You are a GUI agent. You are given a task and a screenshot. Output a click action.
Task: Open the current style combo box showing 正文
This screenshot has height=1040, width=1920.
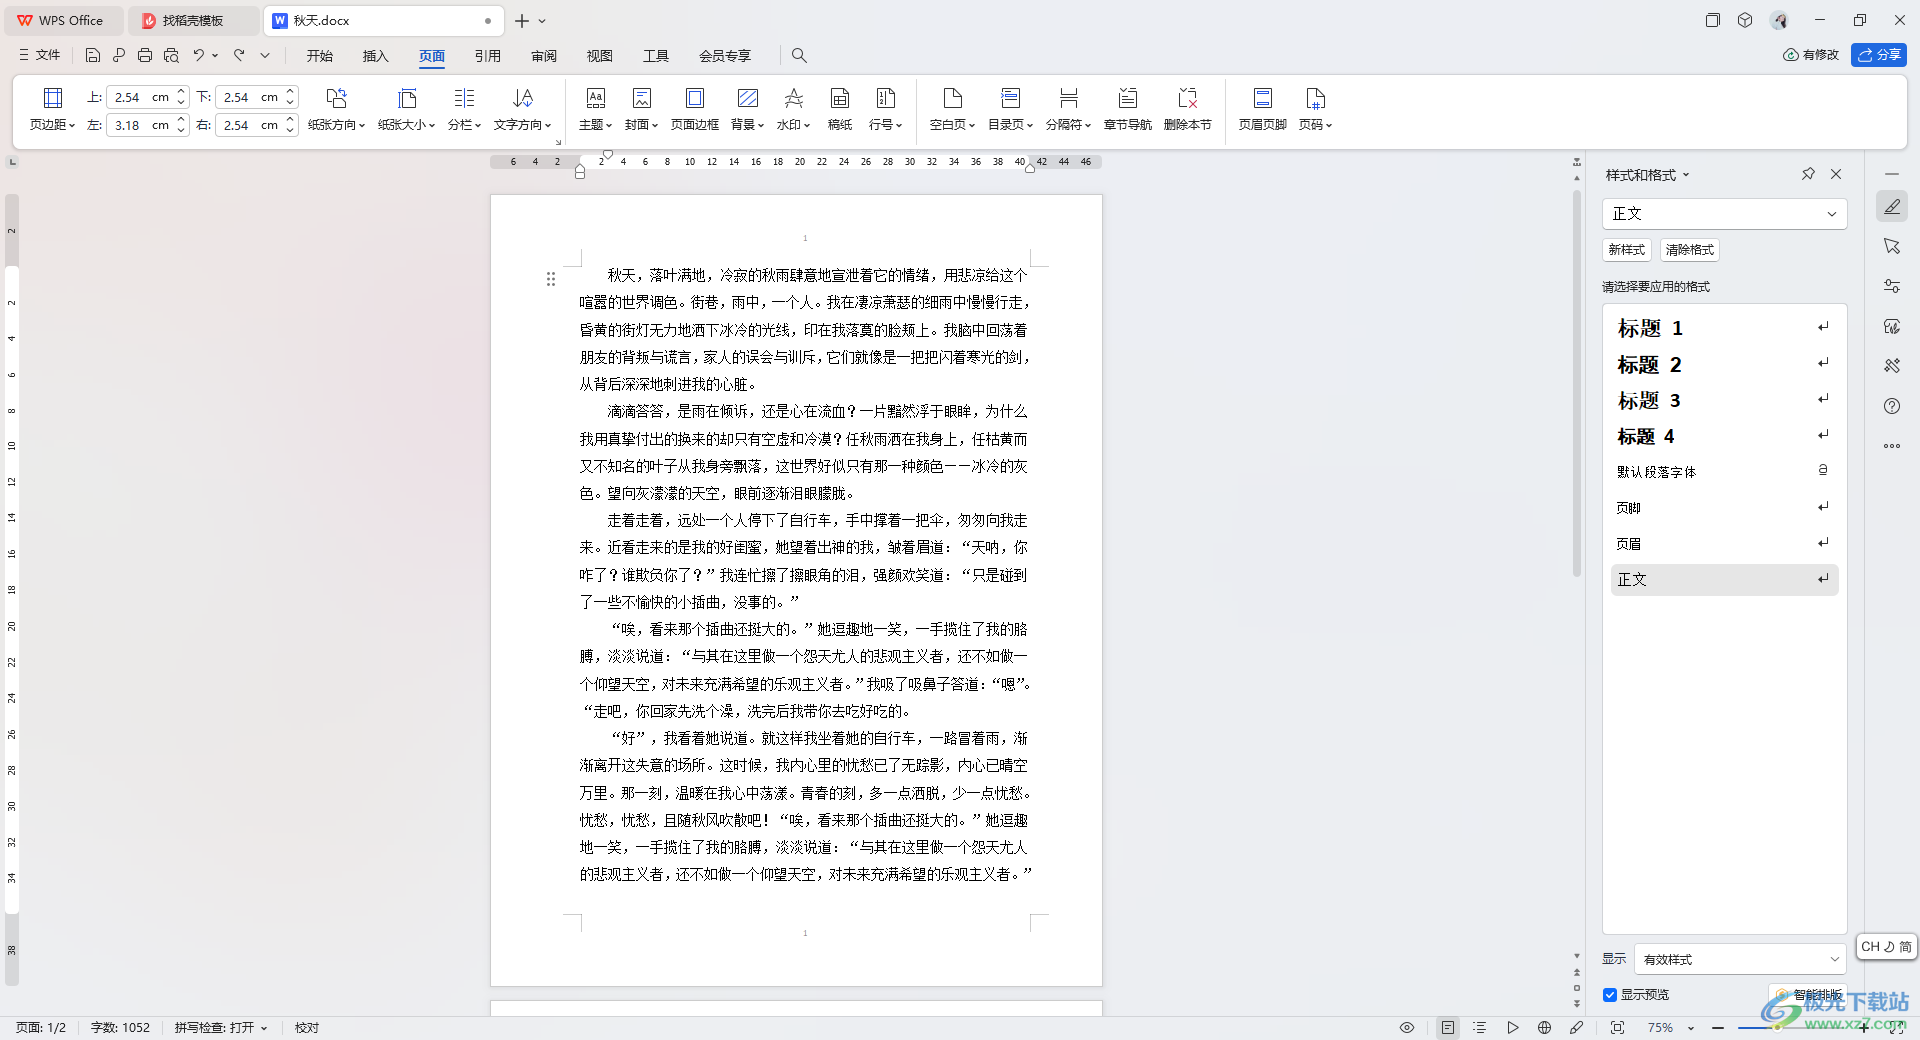[1724, 214]
